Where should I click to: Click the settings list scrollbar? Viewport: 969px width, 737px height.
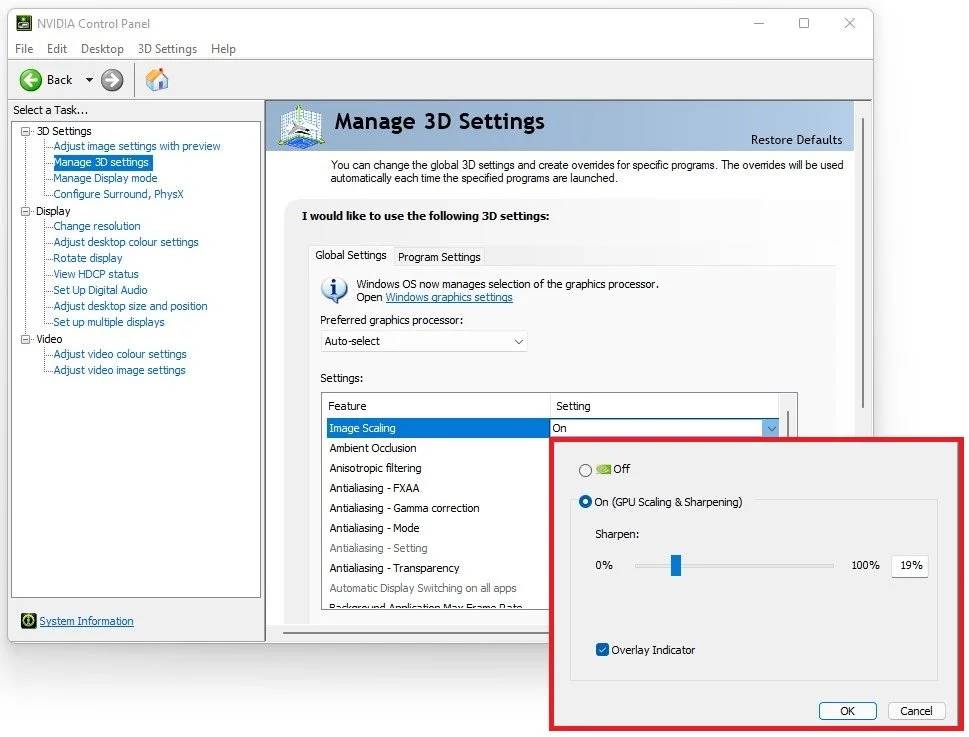coord(787,424)
